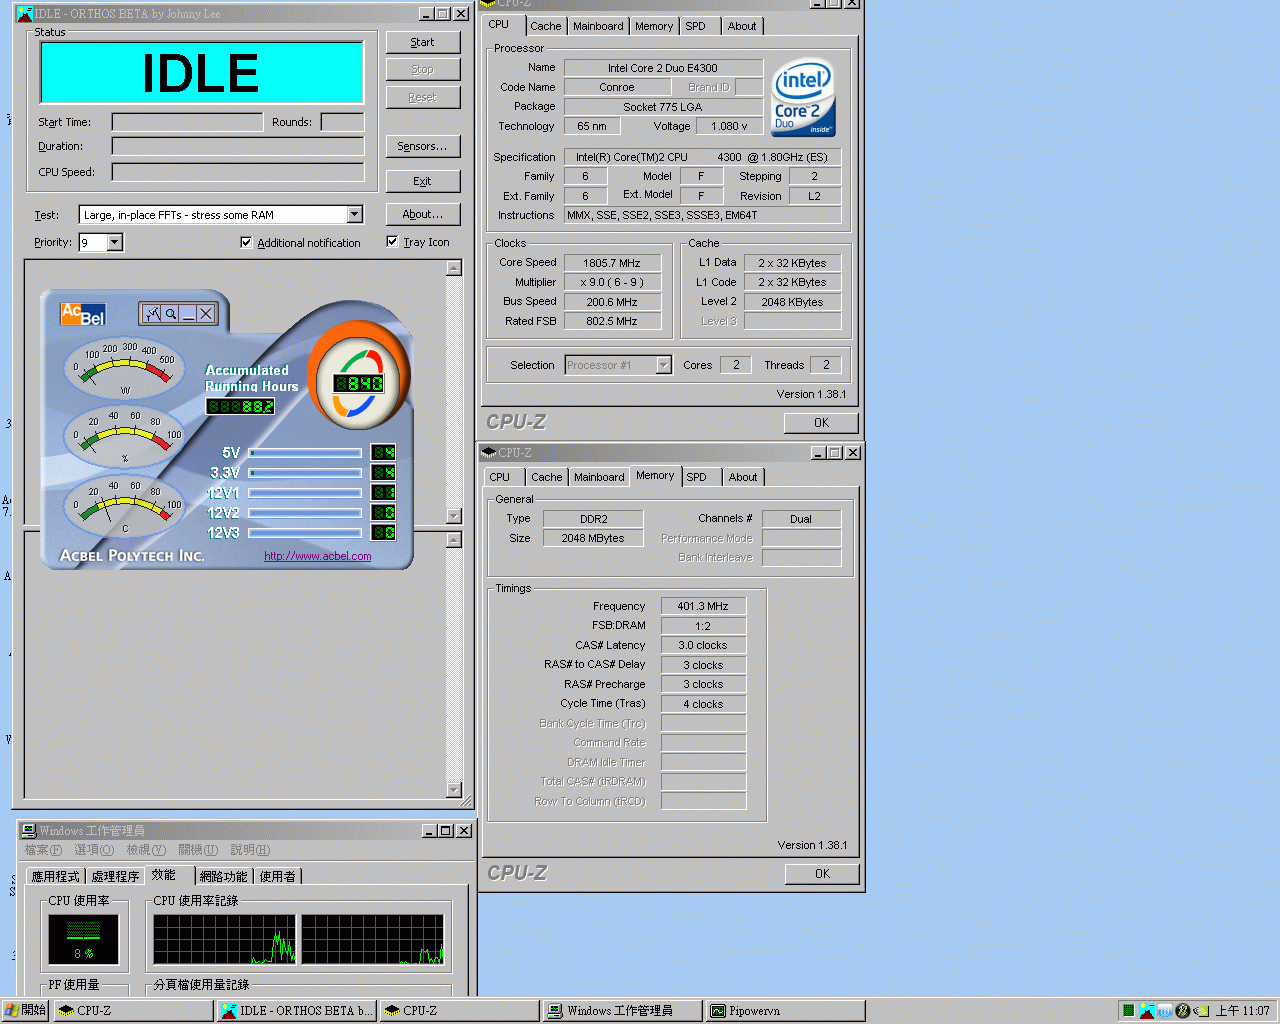Click the Task Manager title bar icon
The height and width of the screenshot is (1024, 1280).
point(28,830)
